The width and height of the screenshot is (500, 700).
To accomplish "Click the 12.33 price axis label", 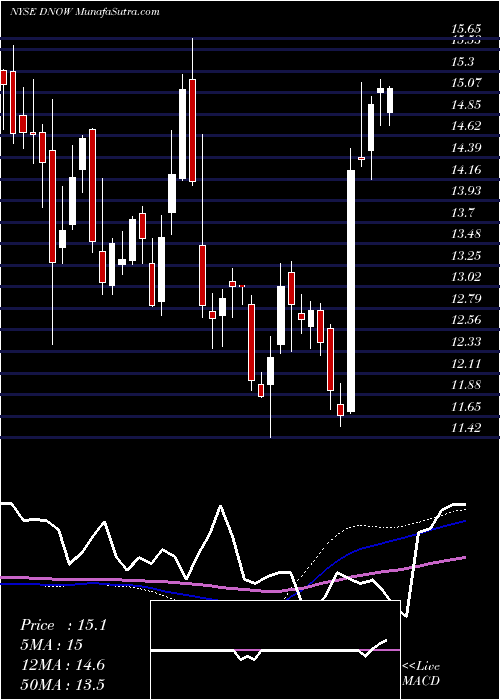I will pos(467,342).
